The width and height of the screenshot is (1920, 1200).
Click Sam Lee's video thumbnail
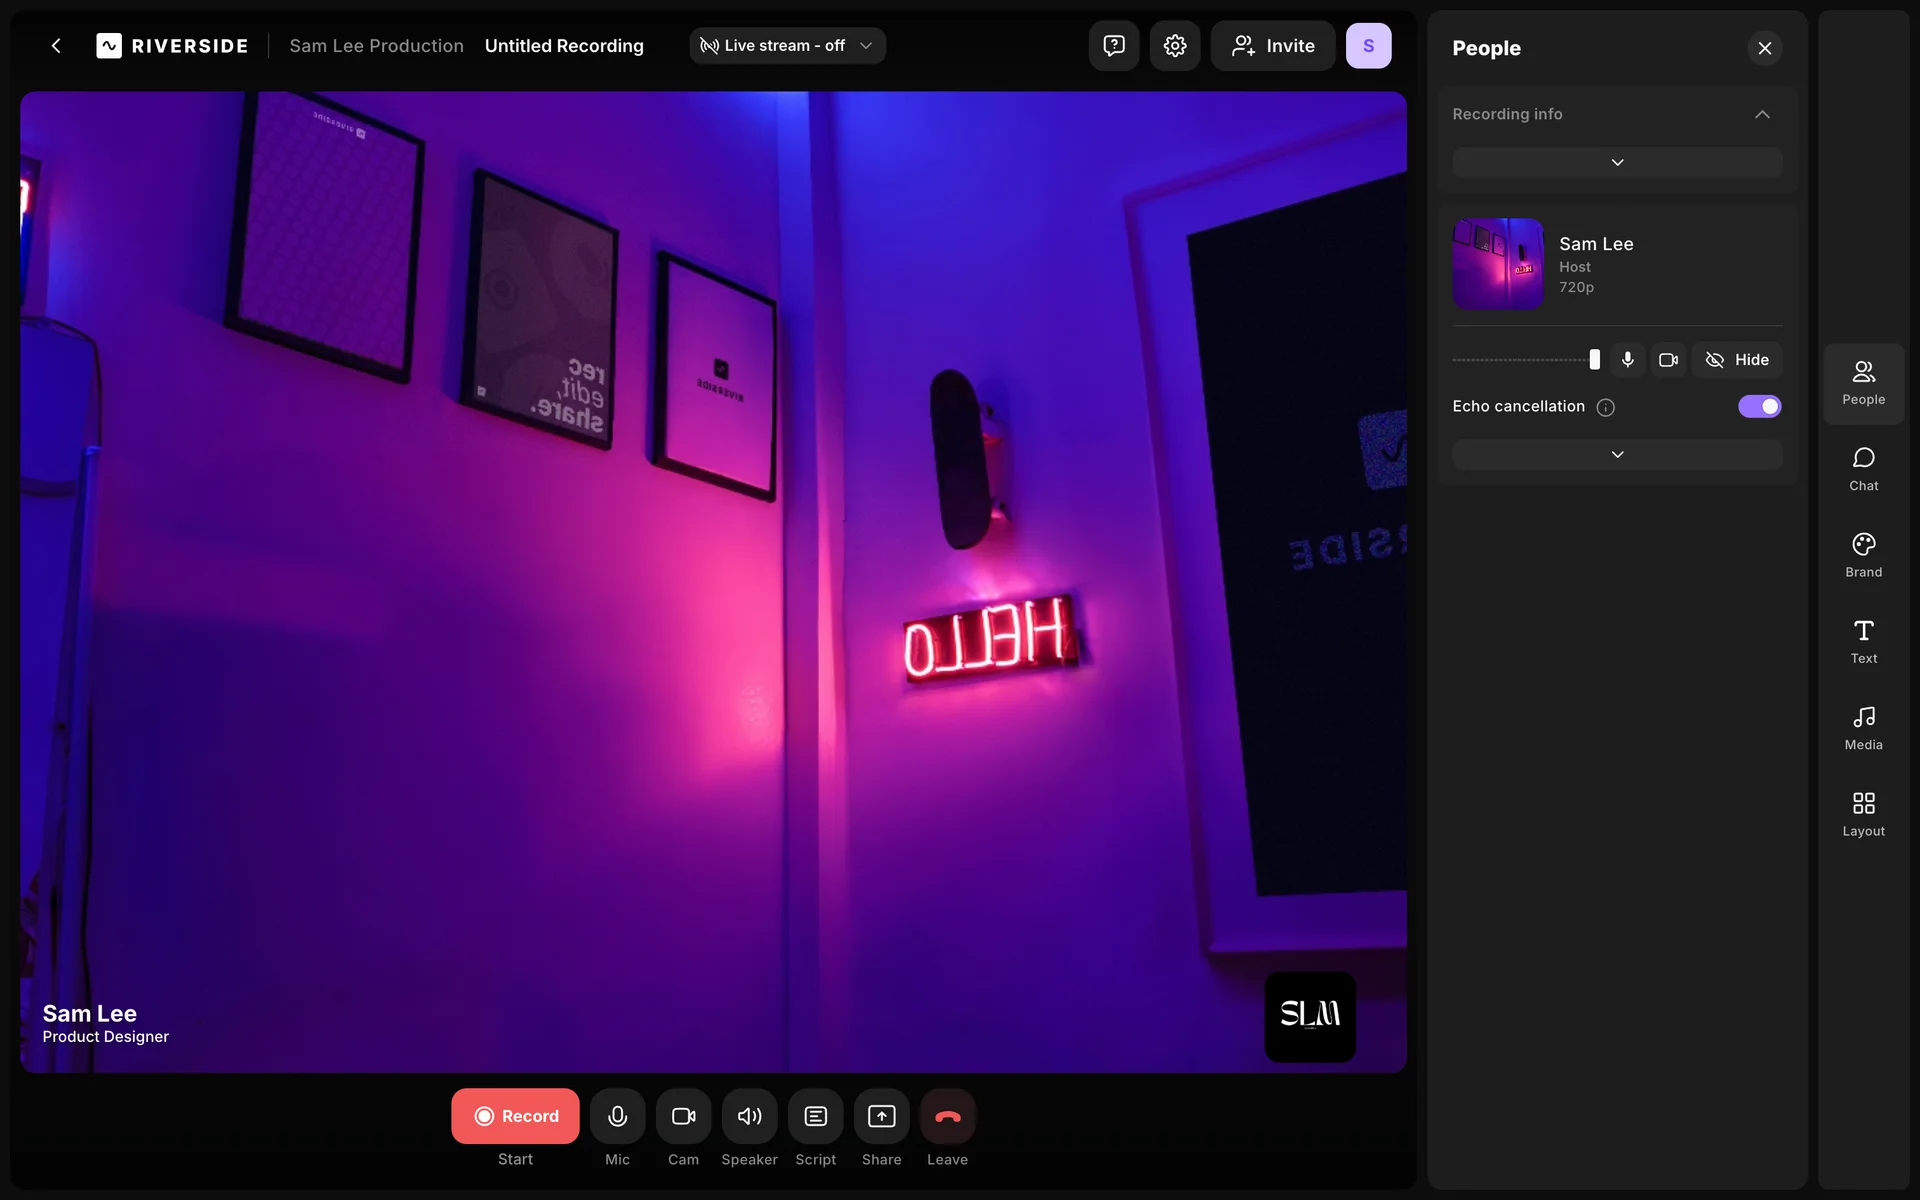click(1497, 264)
